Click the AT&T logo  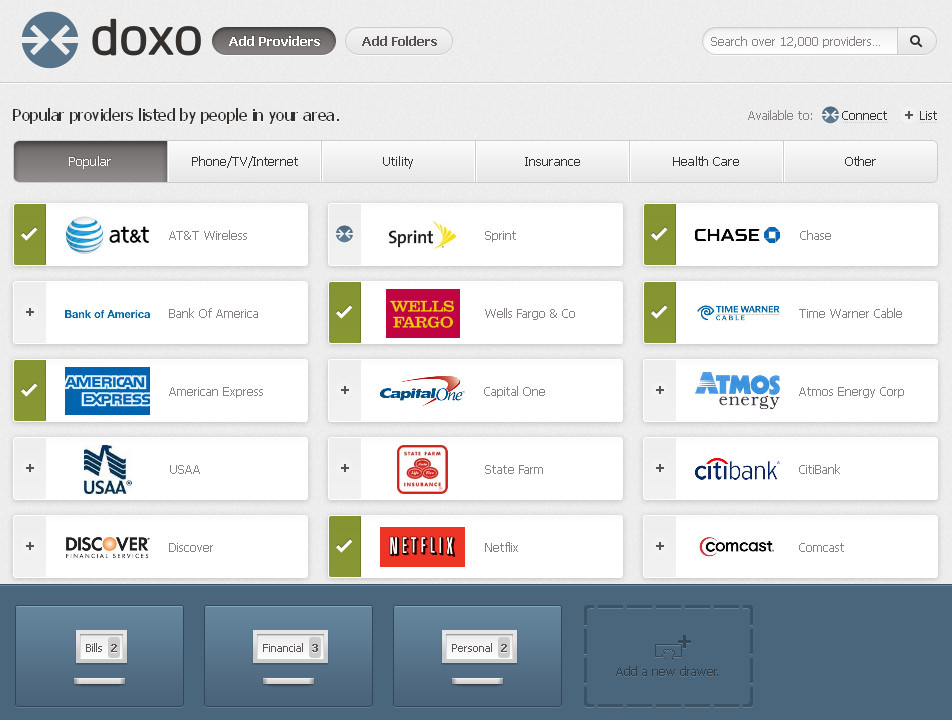pos(107,235)
